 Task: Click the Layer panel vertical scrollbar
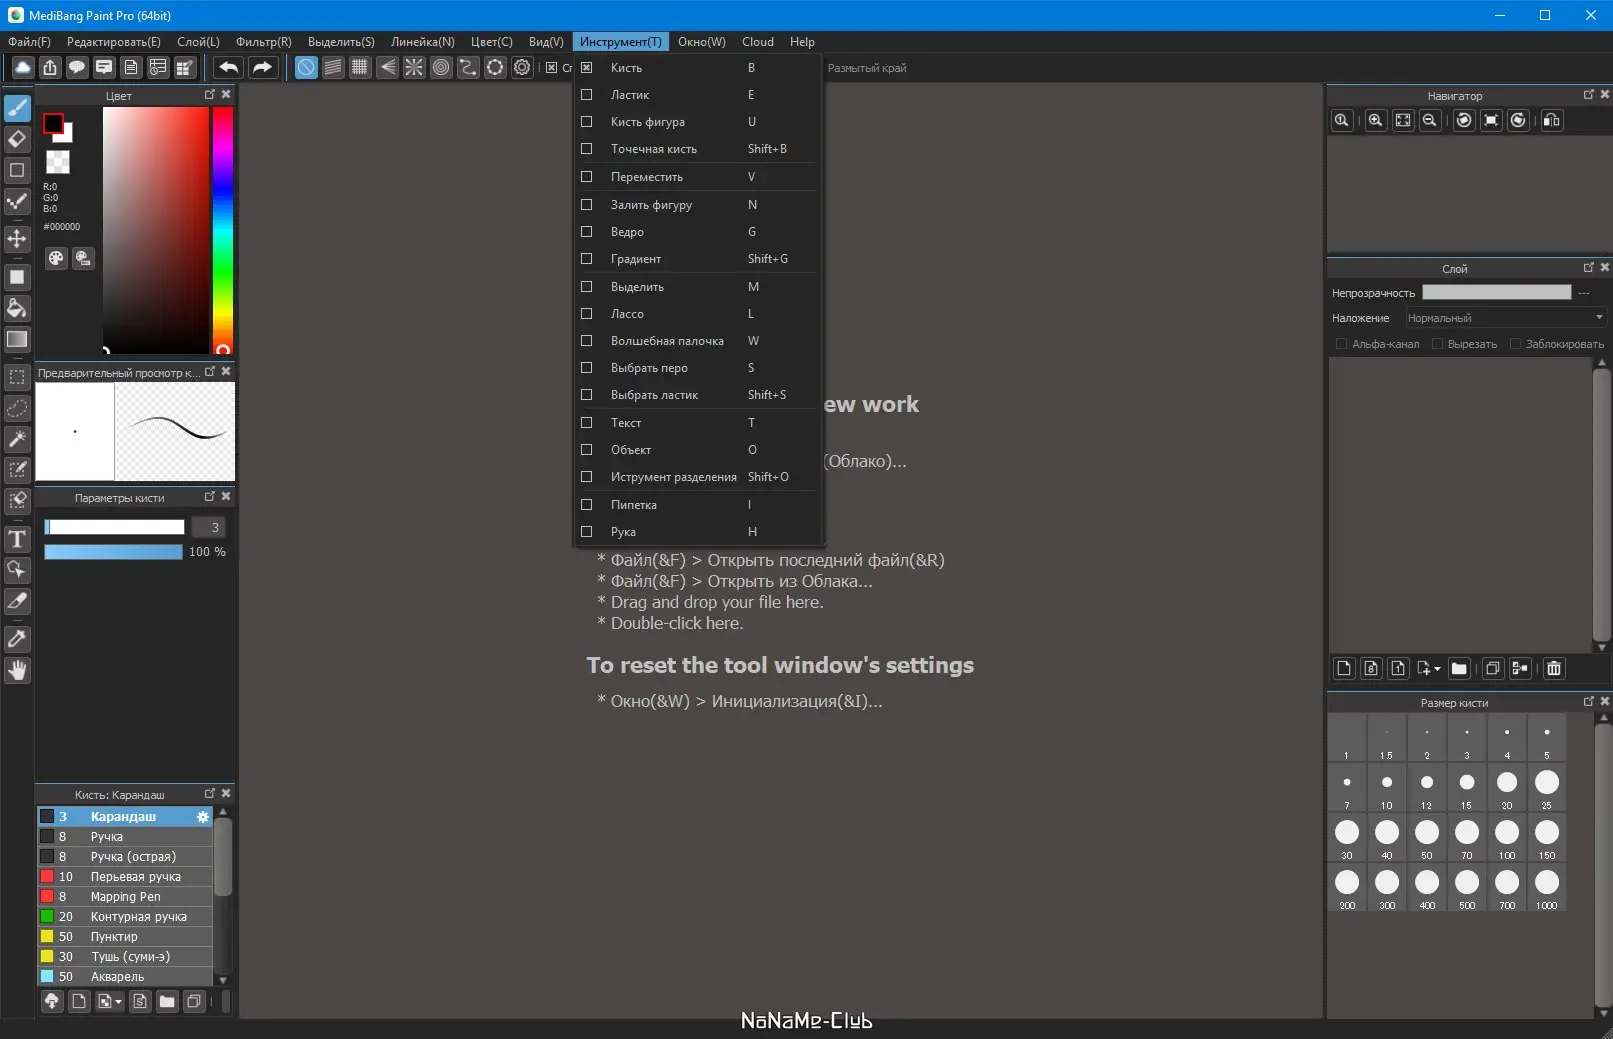(x=1601, y=505)
